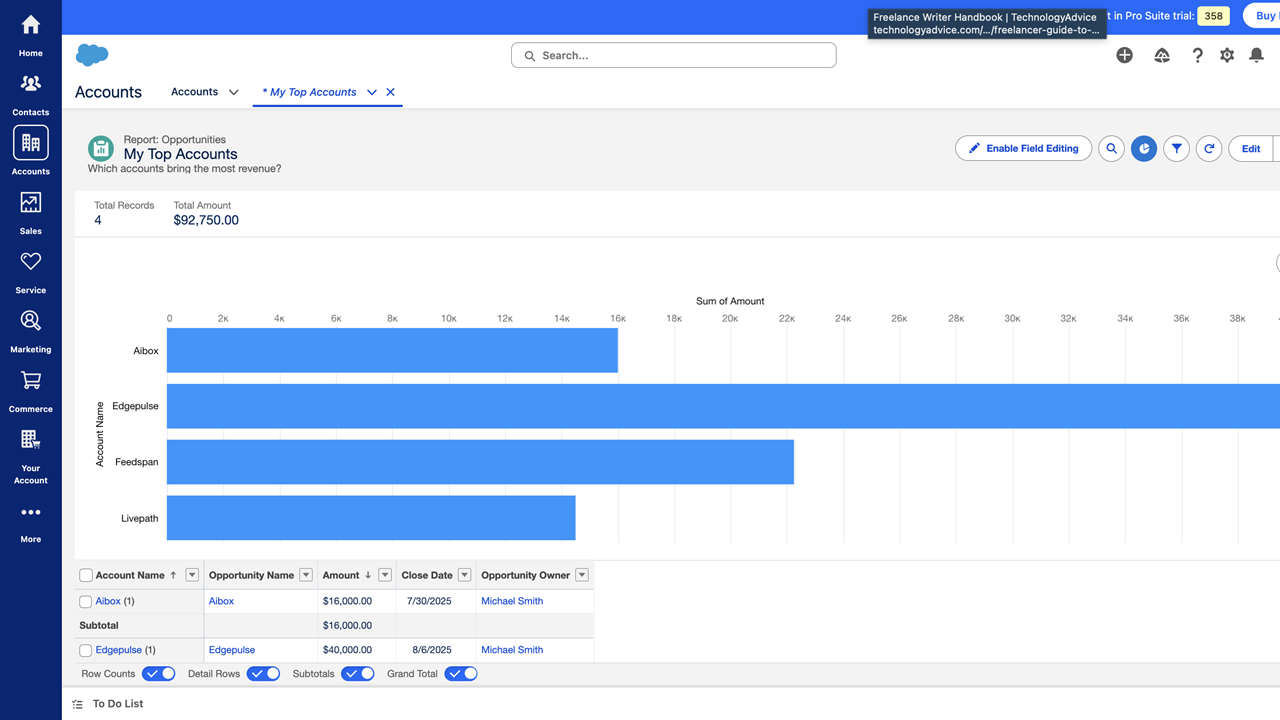Screen dimensions: 1280x720
Task: Toggle Grand Total switch
Action: (x=461, y=674)
